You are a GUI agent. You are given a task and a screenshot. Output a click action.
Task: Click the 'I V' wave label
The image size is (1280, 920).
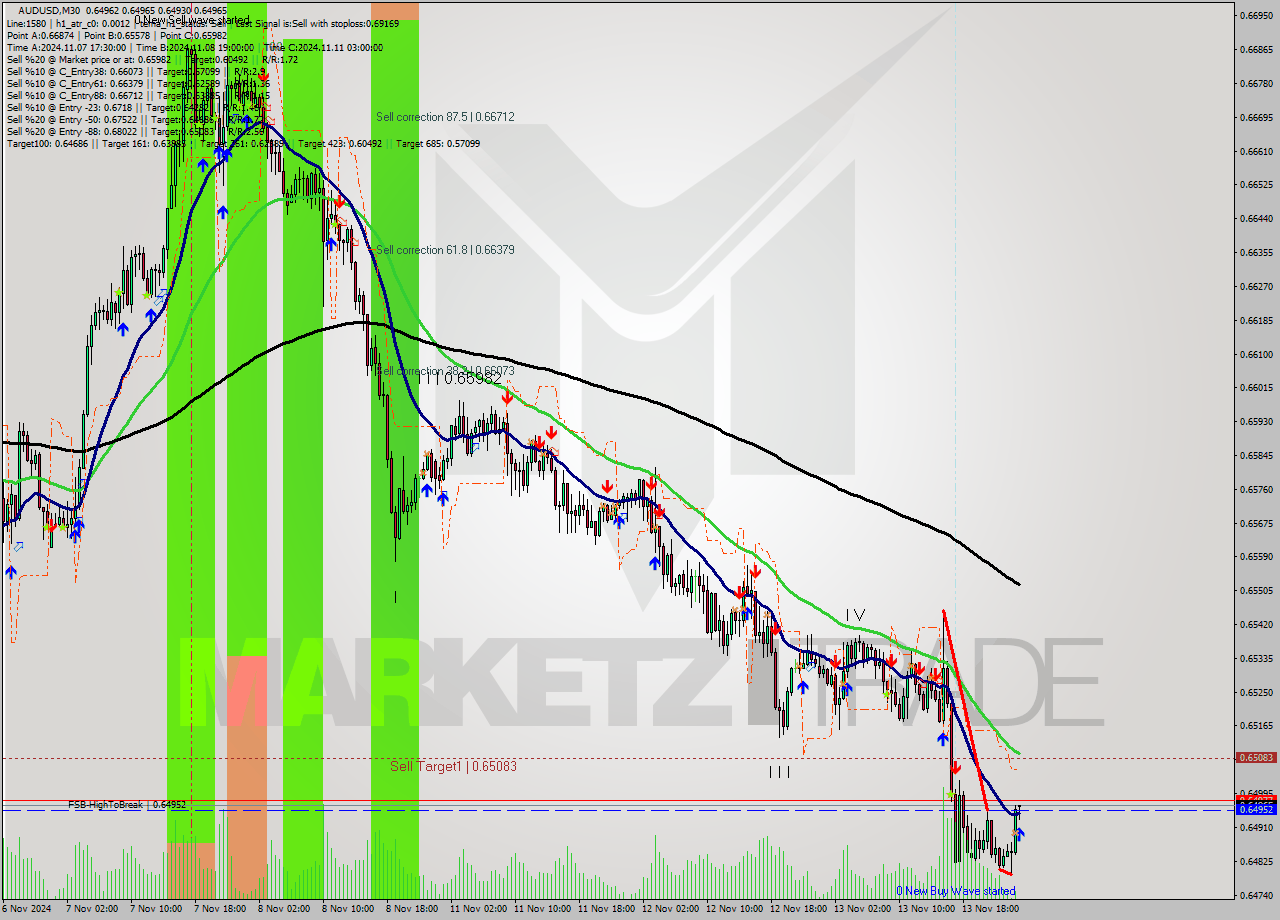pos(855,614)
